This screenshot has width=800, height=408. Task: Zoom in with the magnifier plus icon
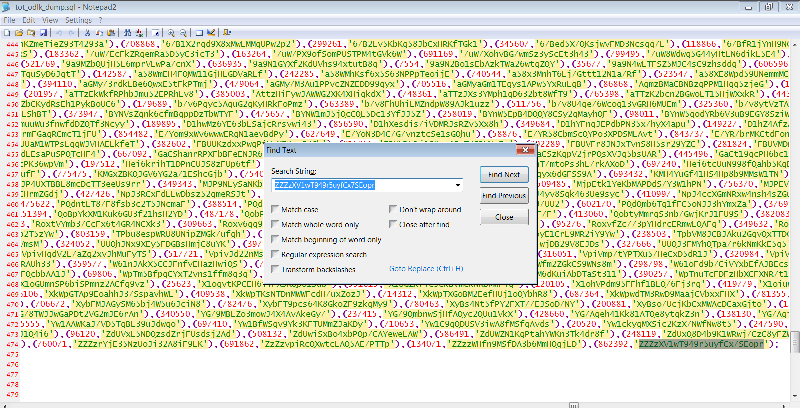(x=171, y=33)
